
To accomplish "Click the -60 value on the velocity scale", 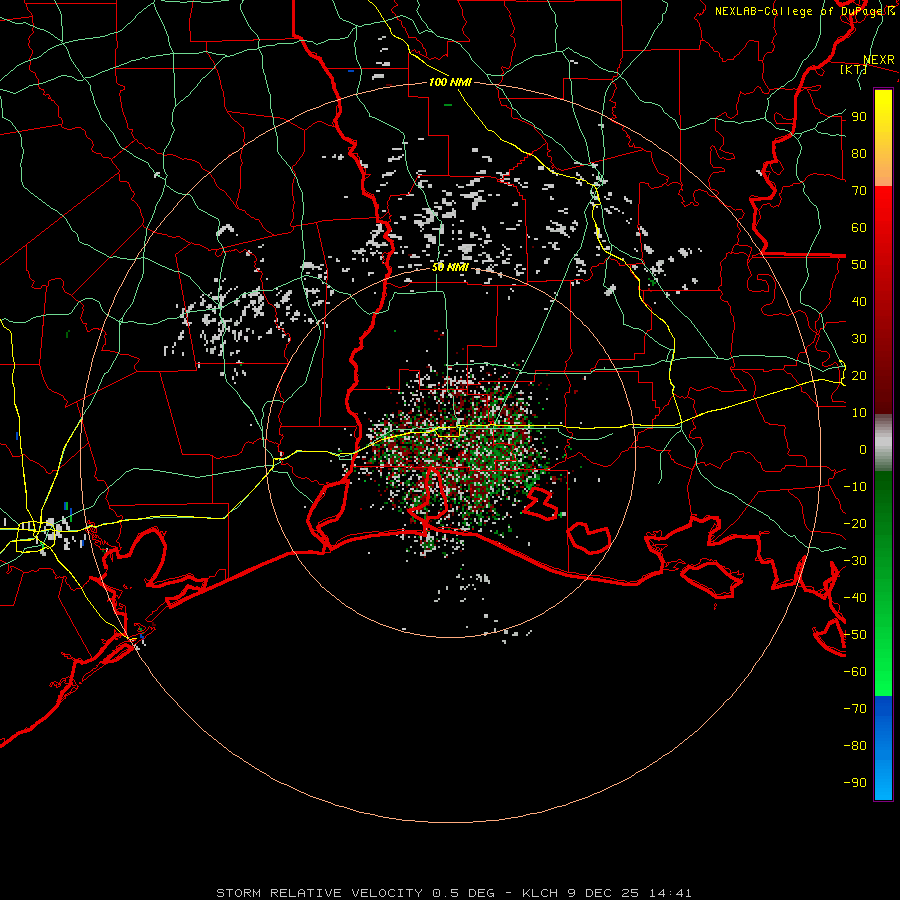I will [855, 672].
